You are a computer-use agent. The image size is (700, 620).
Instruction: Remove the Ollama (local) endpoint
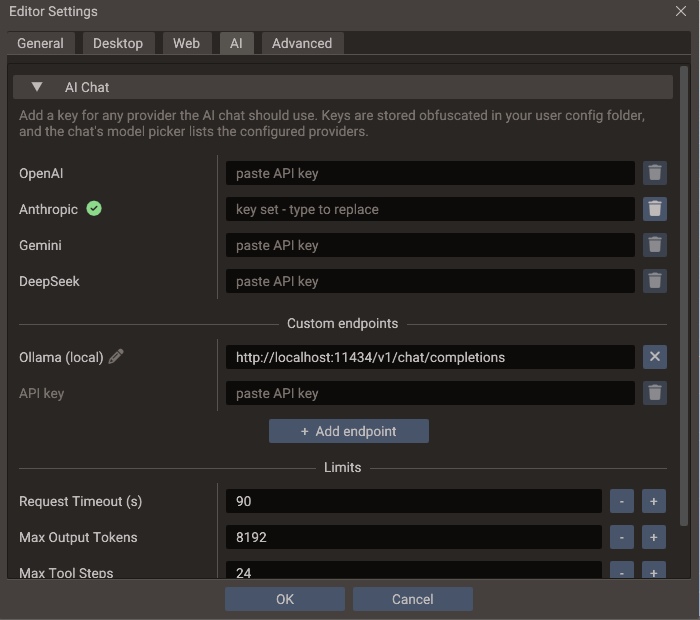click(654, 357)
